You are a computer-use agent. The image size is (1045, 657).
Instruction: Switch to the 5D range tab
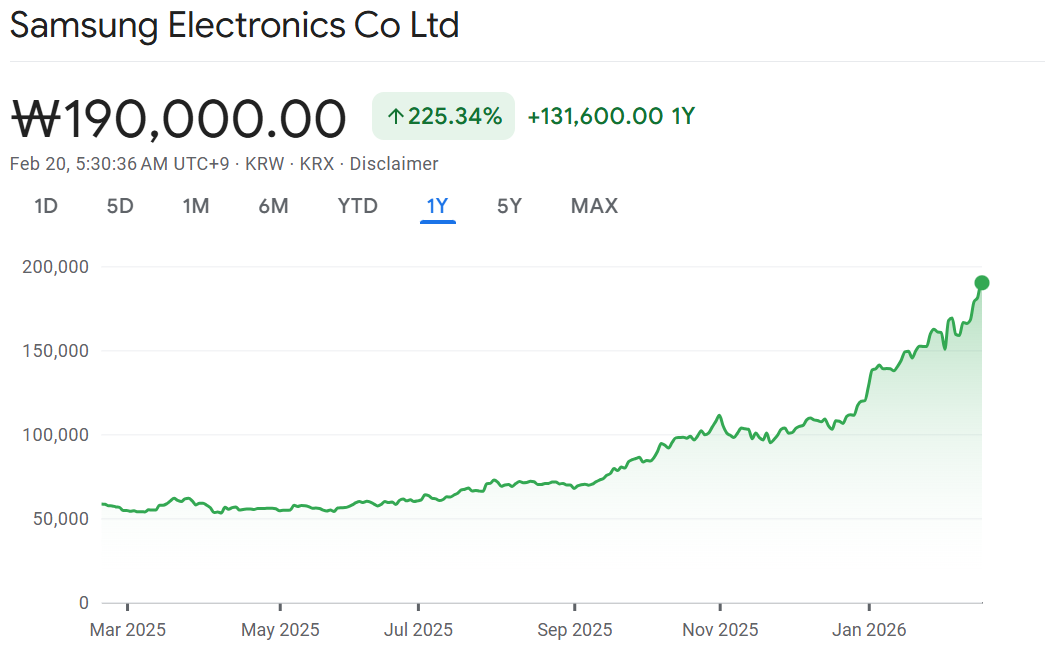120,206
